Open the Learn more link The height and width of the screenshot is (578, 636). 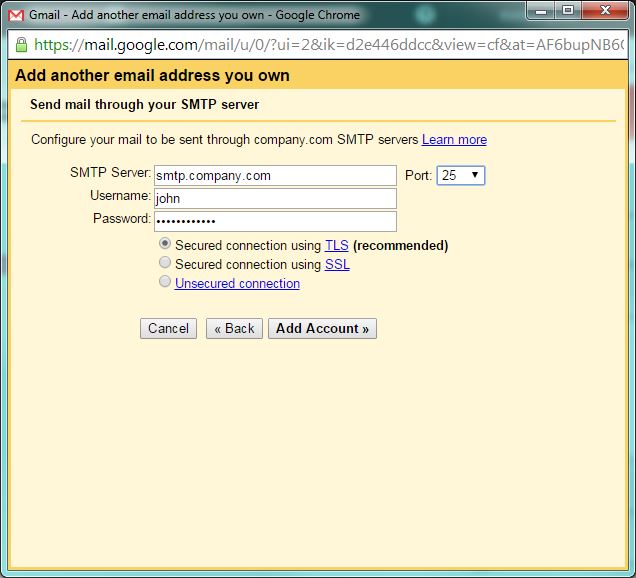click(x=454, y=140)
